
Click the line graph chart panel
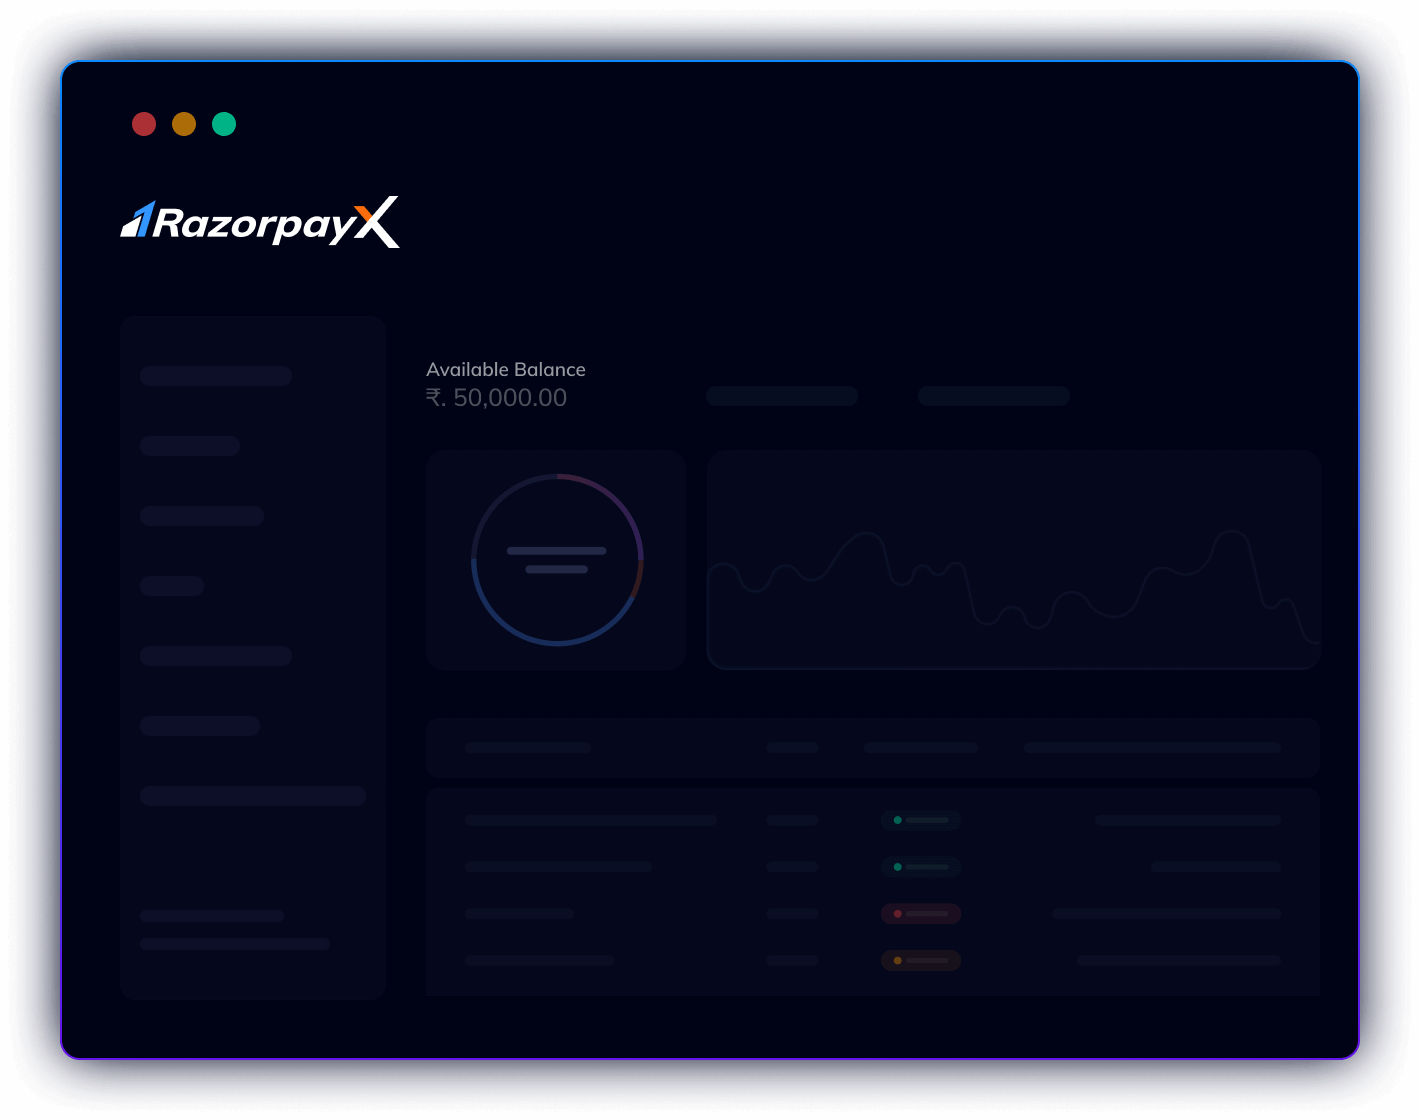pyautogui.click(x=1014, y=560)
